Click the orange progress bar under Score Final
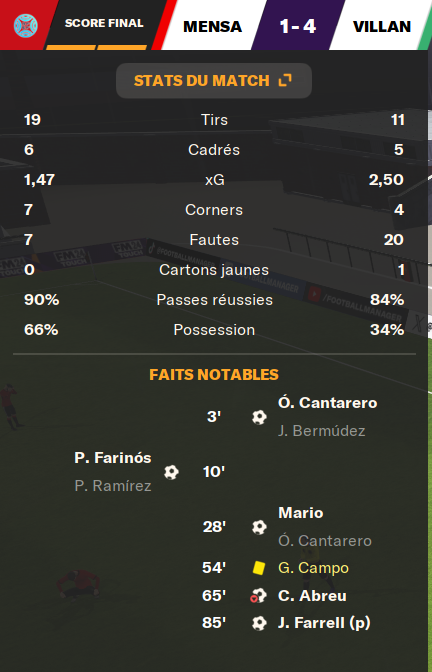This screenshot has width=432, height=672. [x=96, y=48]
